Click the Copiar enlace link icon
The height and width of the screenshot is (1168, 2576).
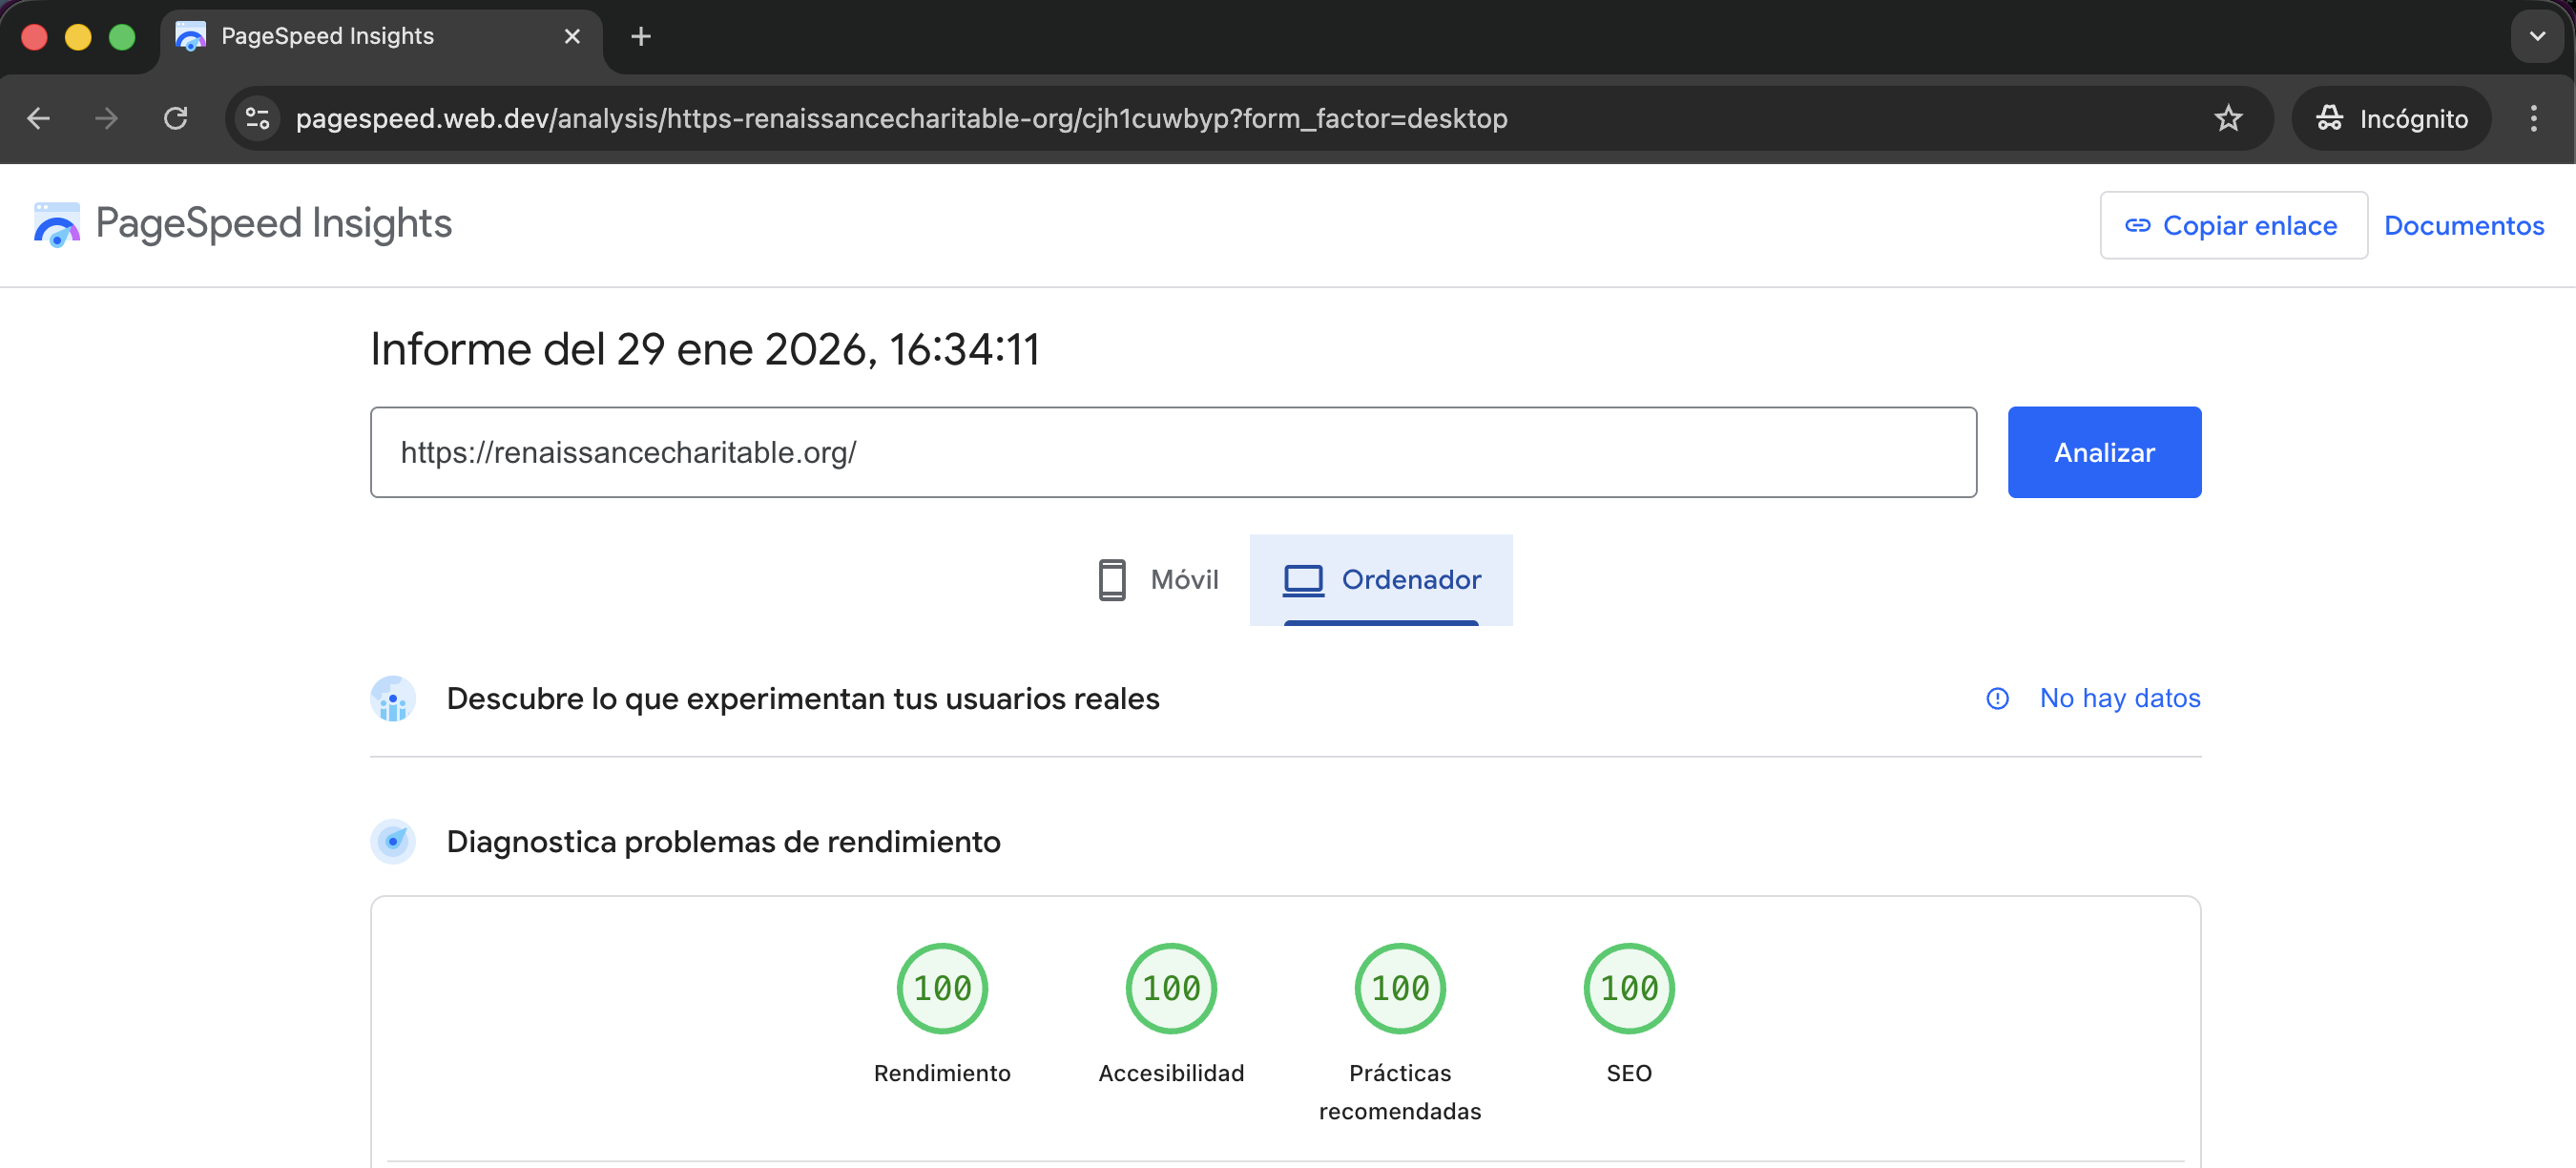click(2138, 225)
